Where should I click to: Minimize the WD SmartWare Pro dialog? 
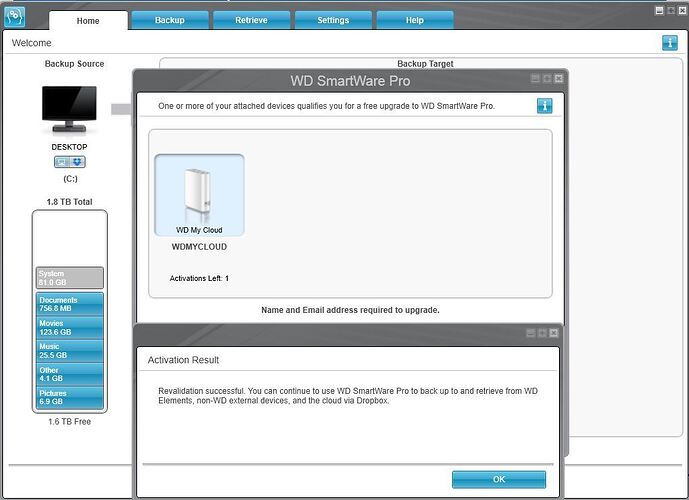click(535, 79)
